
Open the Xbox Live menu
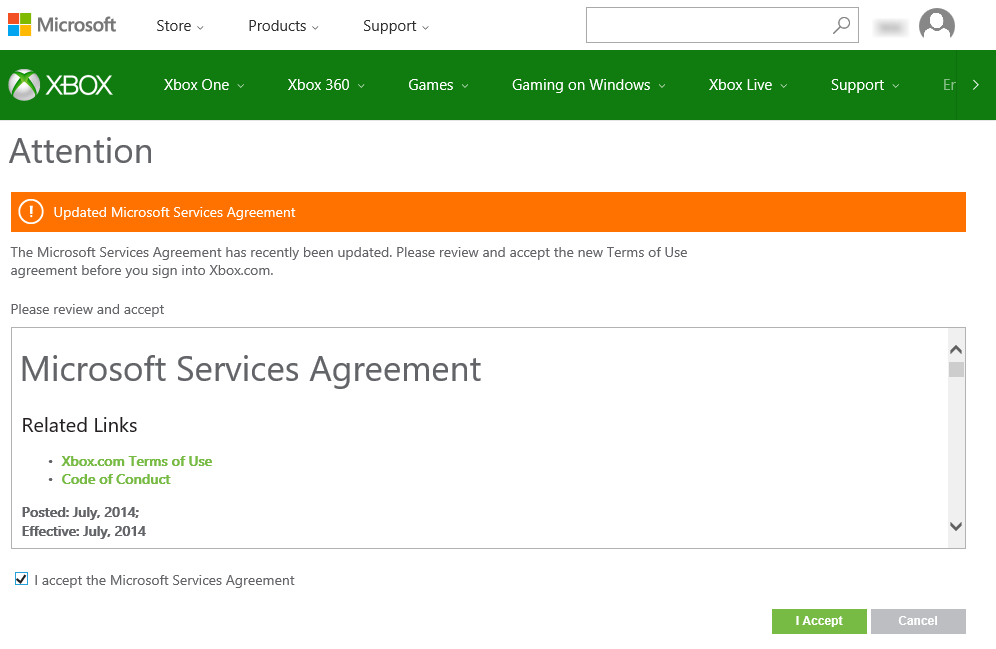coord(748,85)
